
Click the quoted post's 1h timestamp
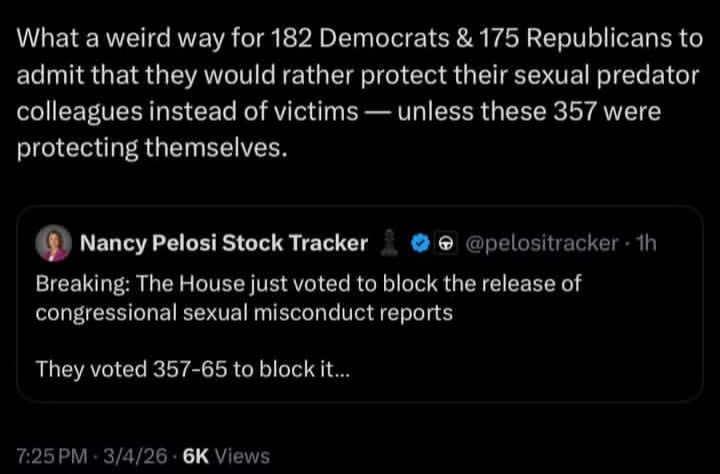tap(646, 244)
